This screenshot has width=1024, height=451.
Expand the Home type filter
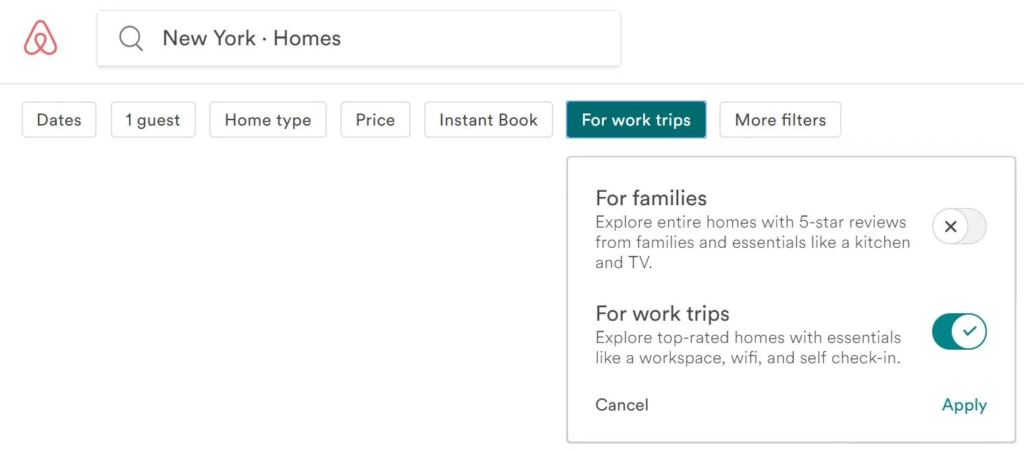tap(268, 120)
